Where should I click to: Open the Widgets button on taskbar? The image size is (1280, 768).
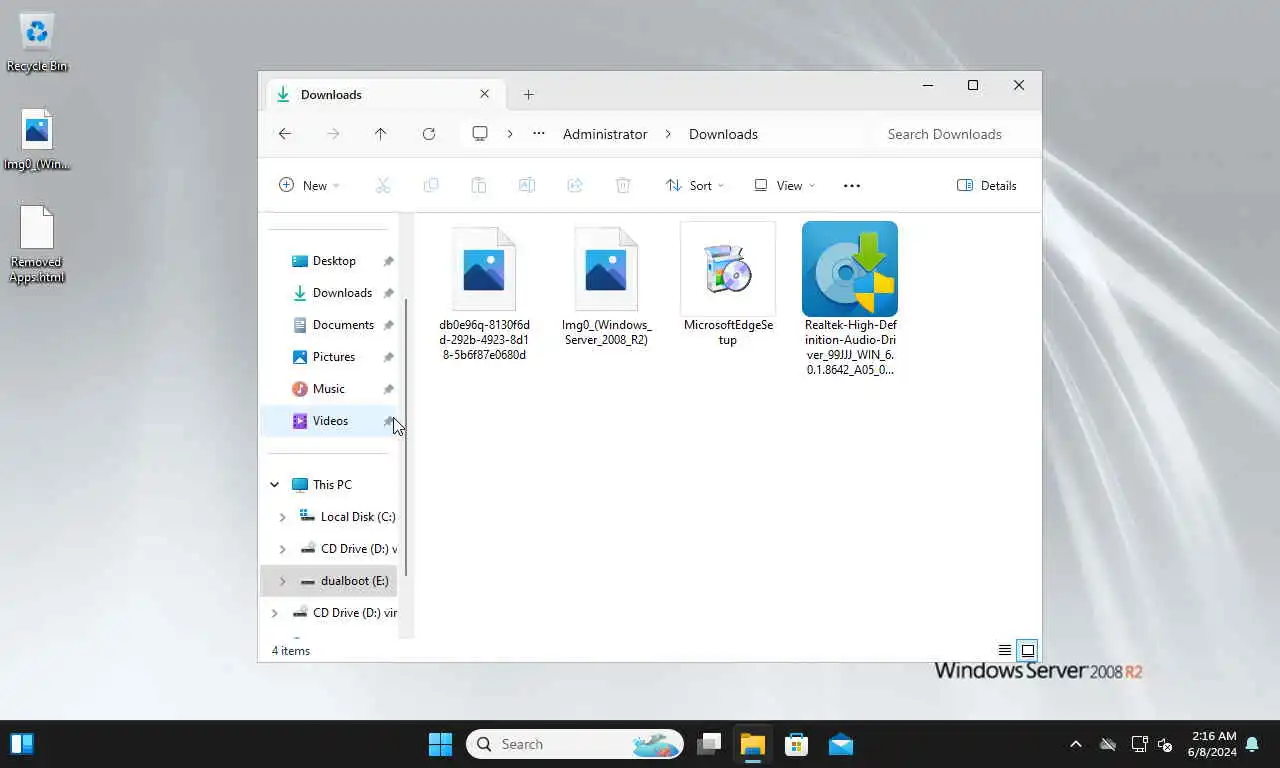click(22, 744)
